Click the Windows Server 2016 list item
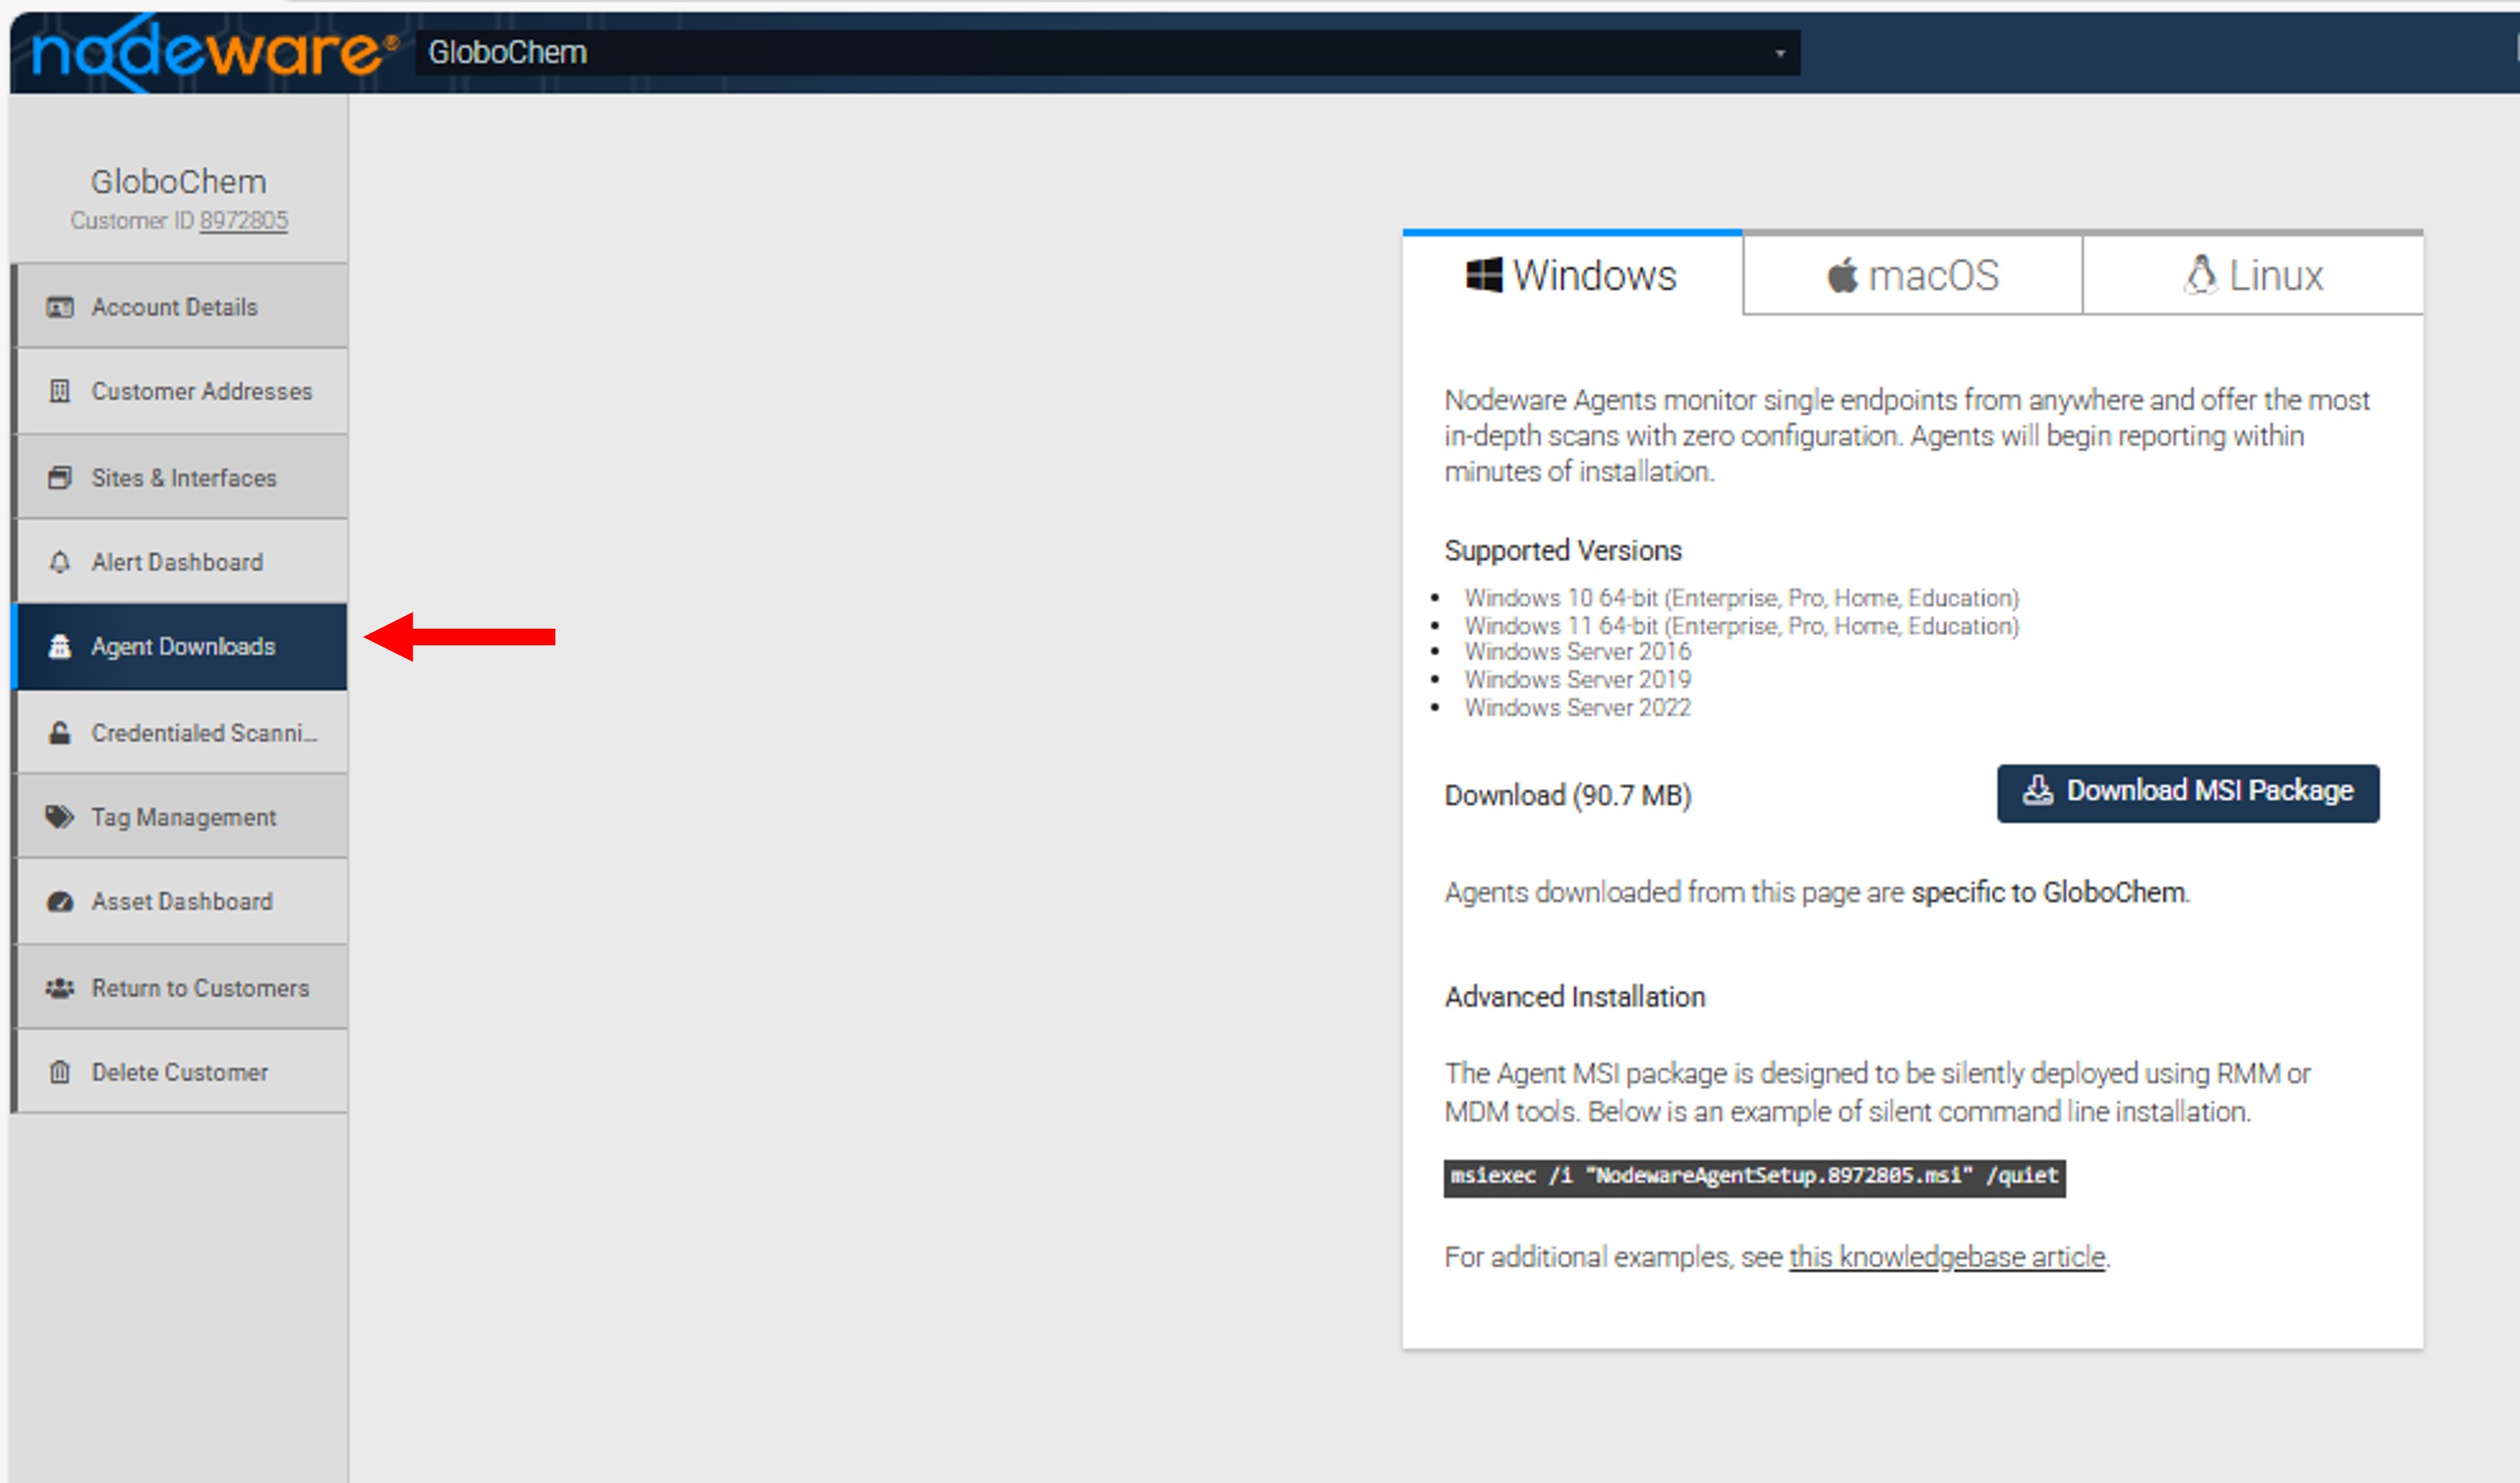The width and height of the screenshot is (2520, 1483). point(1578,652)
